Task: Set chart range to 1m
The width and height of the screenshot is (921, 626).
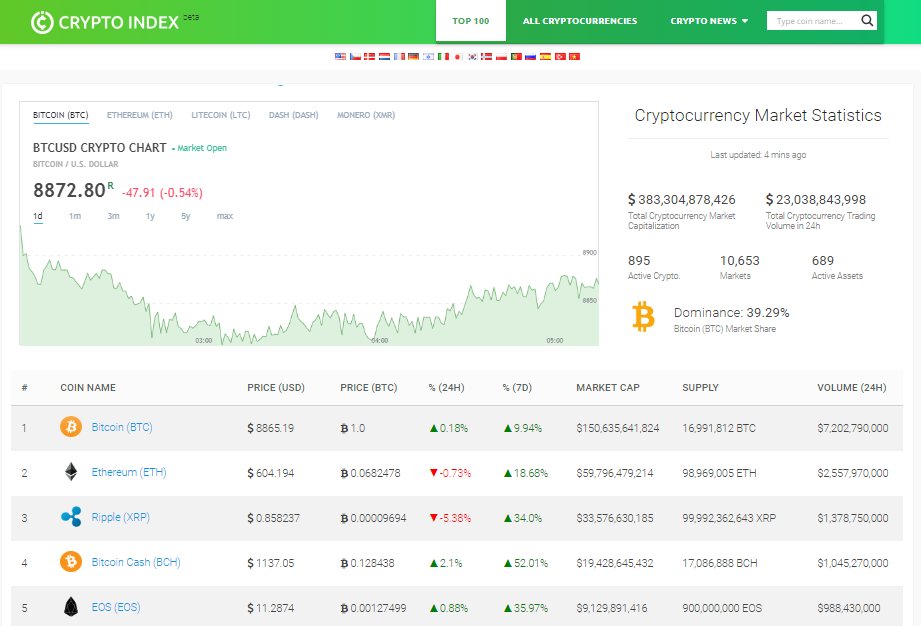Action: 75,216
